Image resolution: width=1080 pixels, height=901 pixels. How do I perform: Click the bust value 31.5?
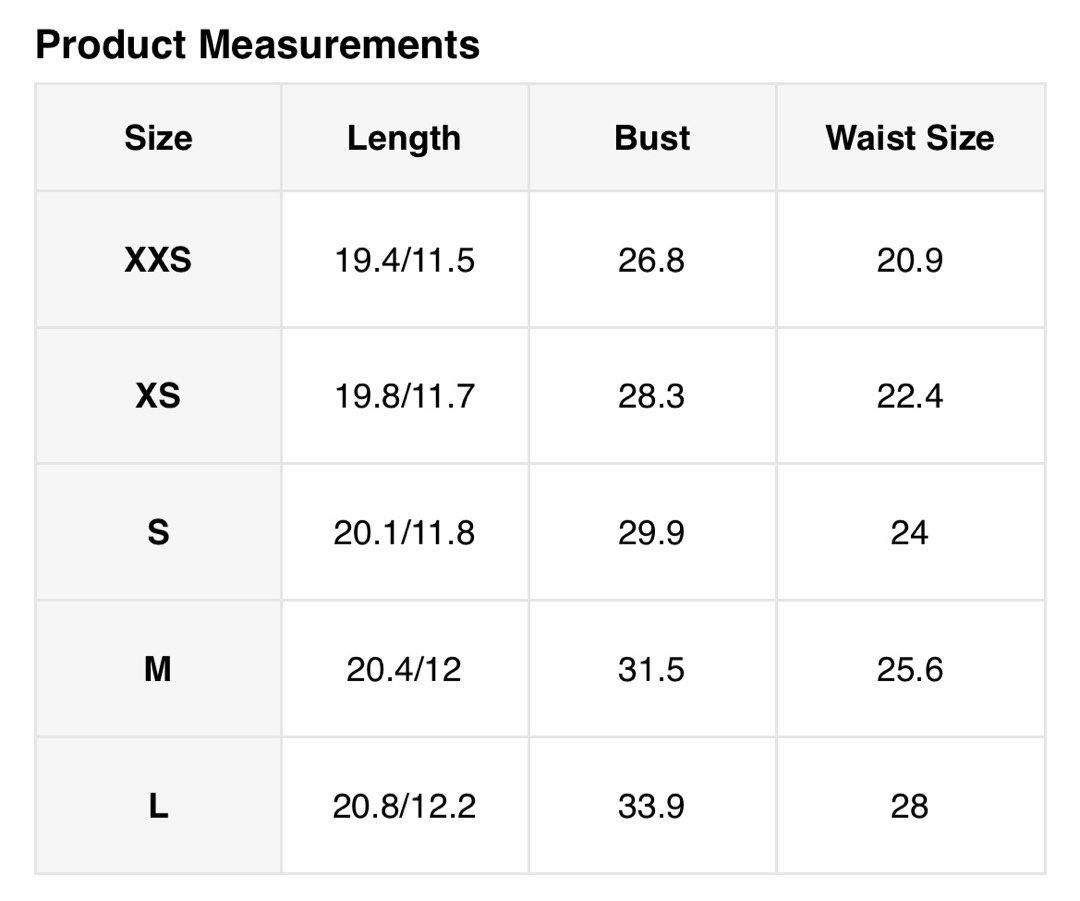(652, 670)
